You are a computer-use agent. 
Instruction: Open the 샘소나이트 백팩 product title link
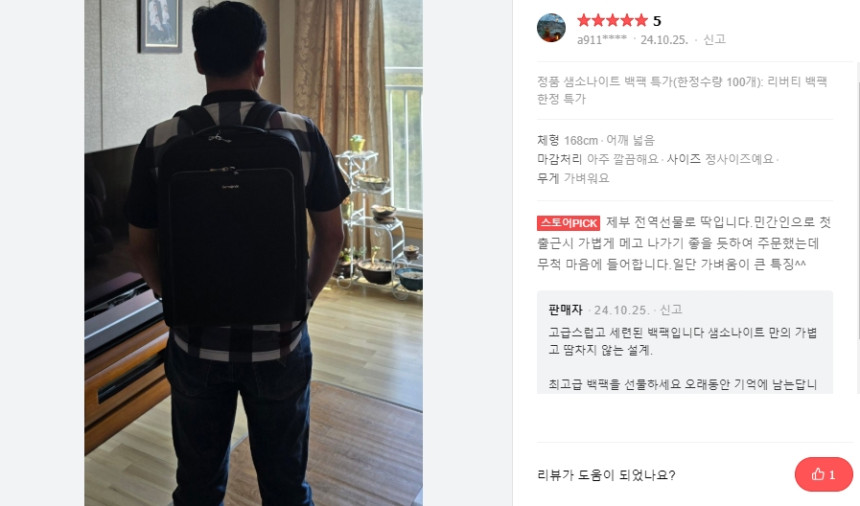tap(682, 90)
